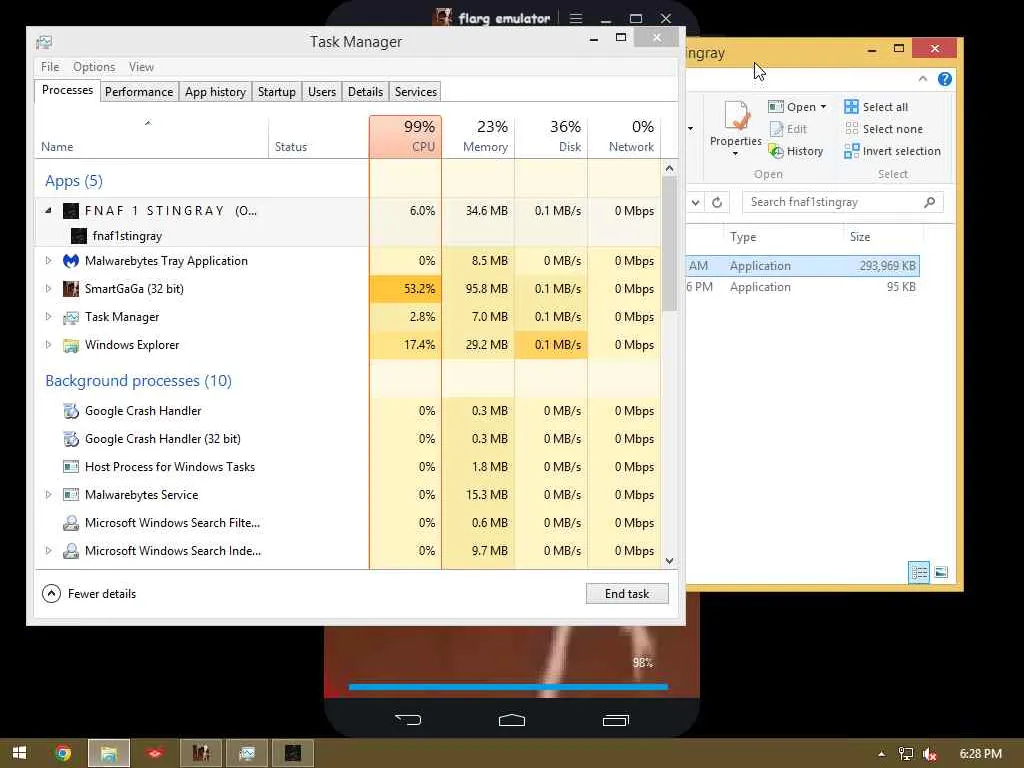Click the Search fnaf1stingray field
Screen dimensions: 1024x768
(842, 202)
